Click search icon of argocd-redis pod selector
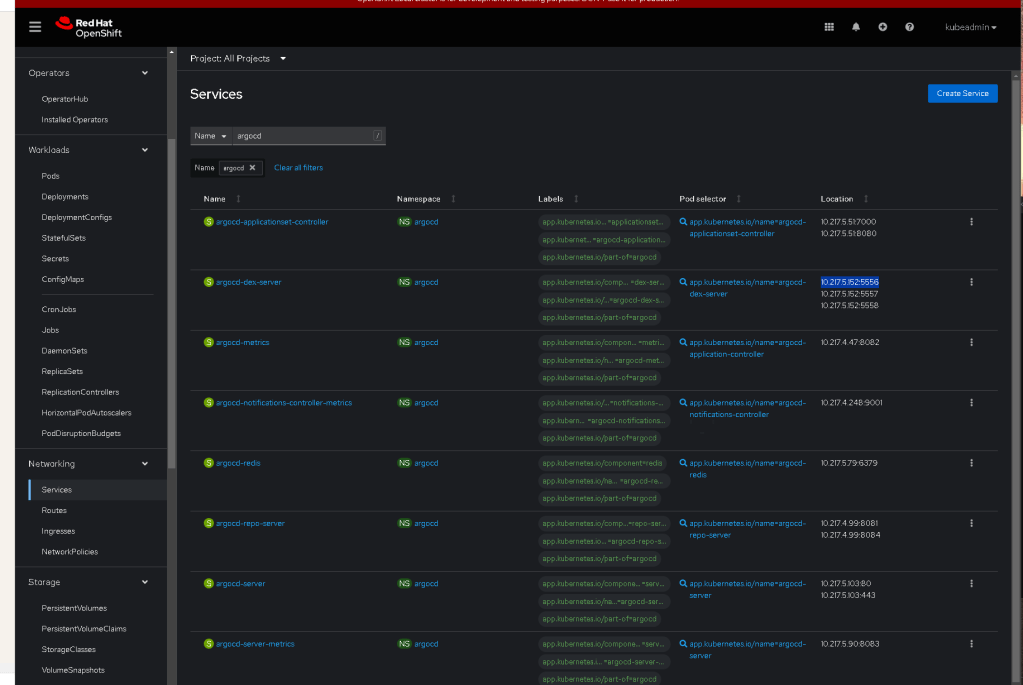 tap(683, 463)
